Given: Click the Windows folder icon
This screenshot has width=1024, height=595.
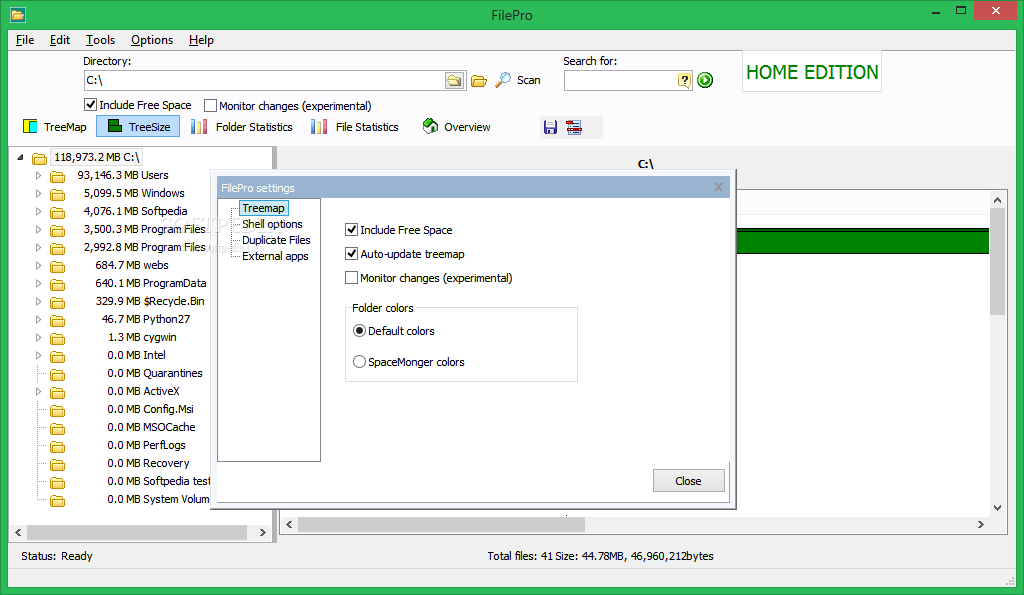Looking at the screenshot, I should [x=57, y=195].
